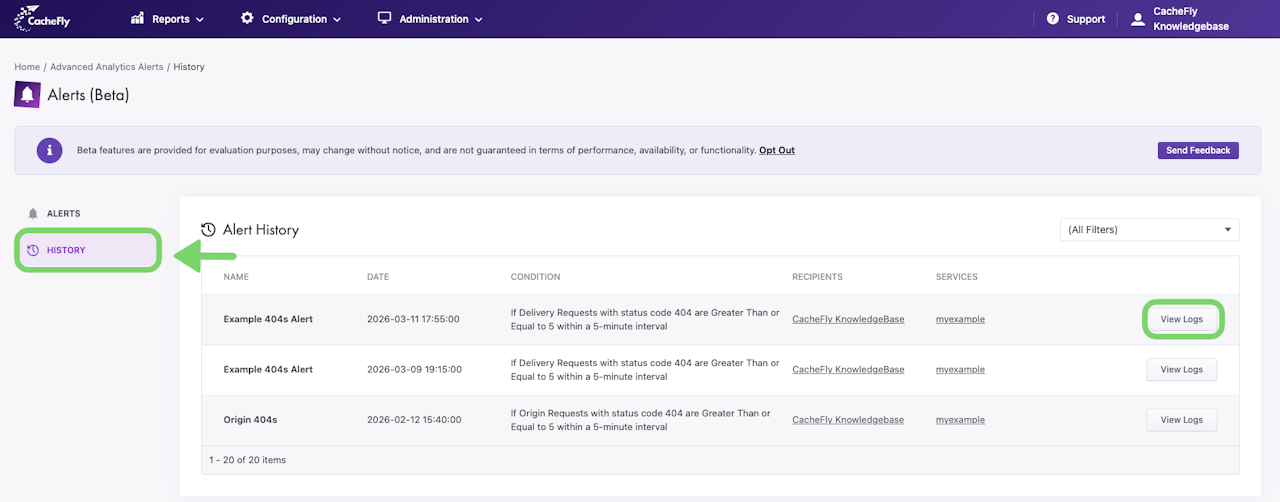Select the History sidebar tab

point(88,250)
